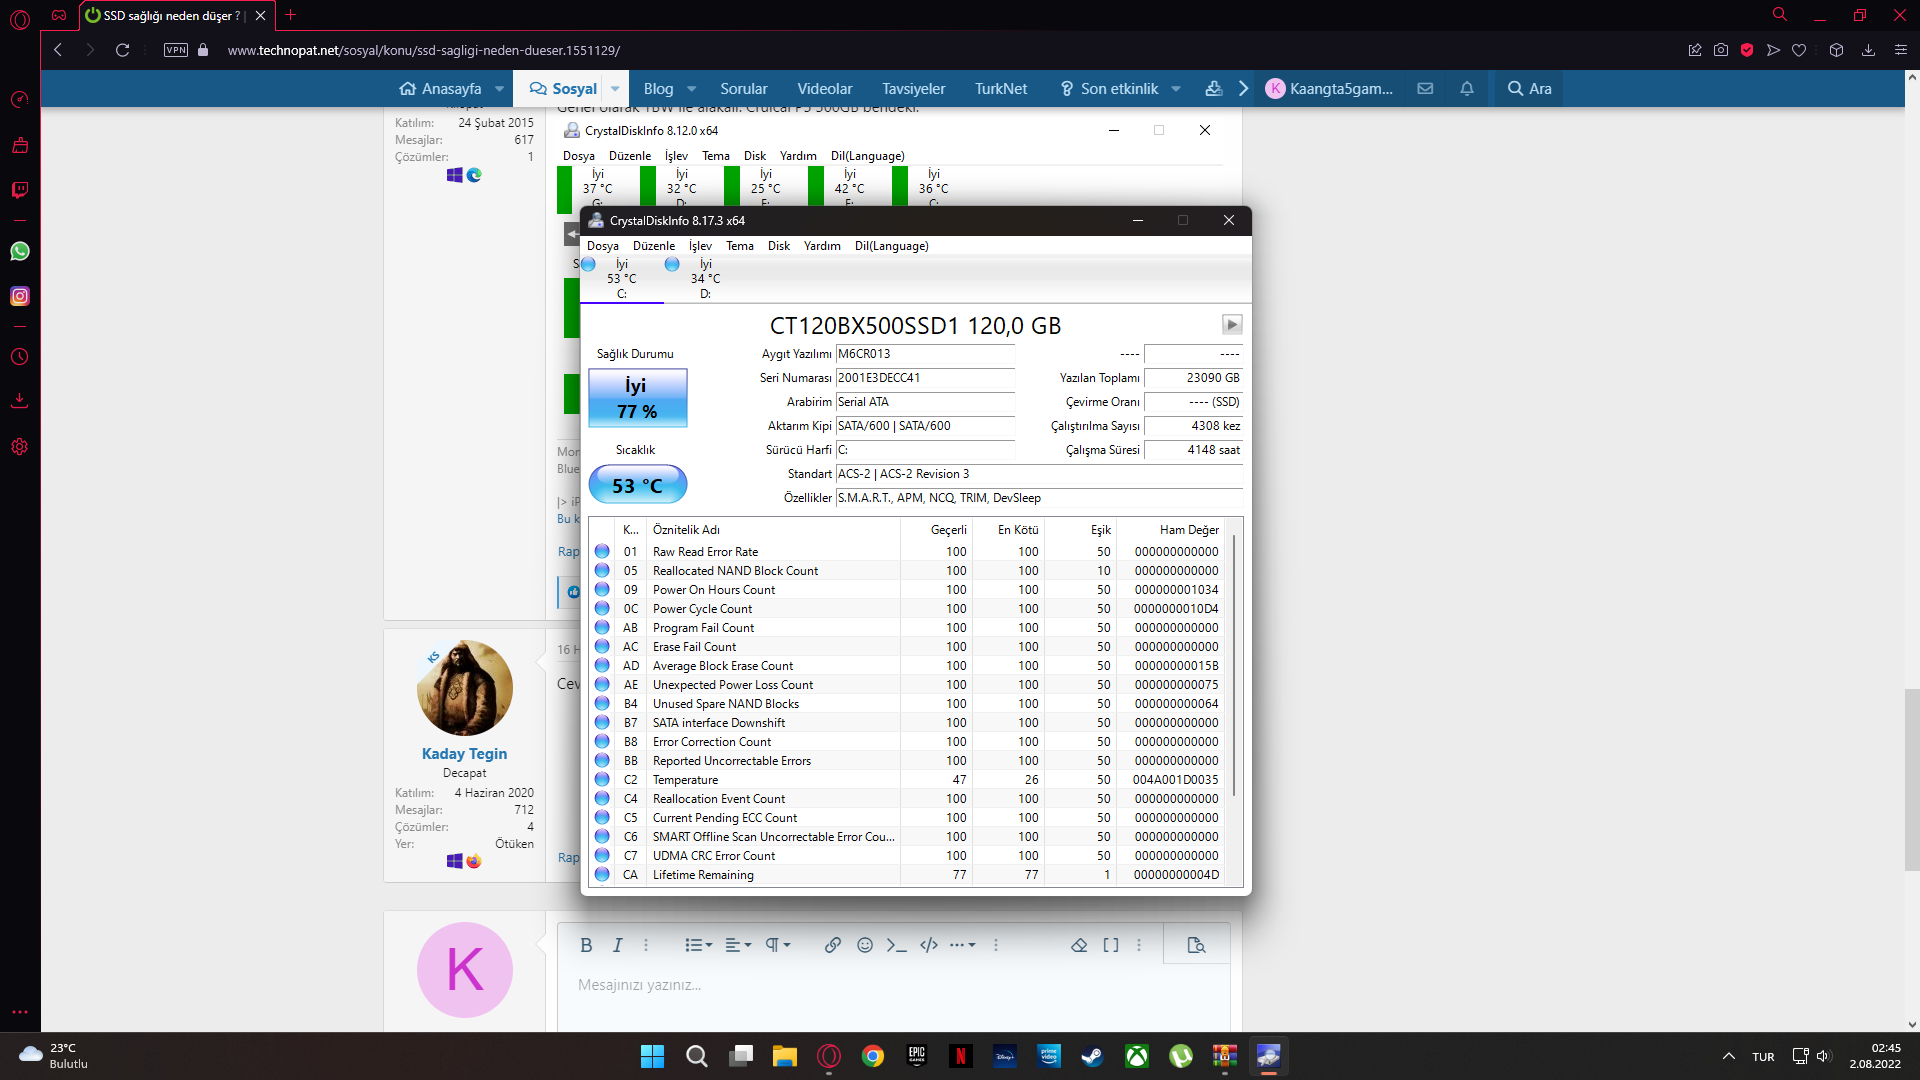Insert code block with angle brackets icon
This screenshot has width=1920, height=1080.
click(929, 945)
